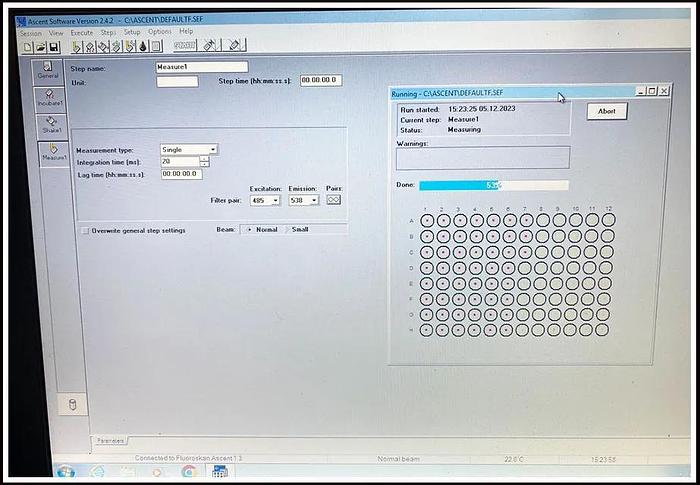Expand the Measurement type Single dropdown
Viewport: 700px width, 485px height.
coord(213,149)
